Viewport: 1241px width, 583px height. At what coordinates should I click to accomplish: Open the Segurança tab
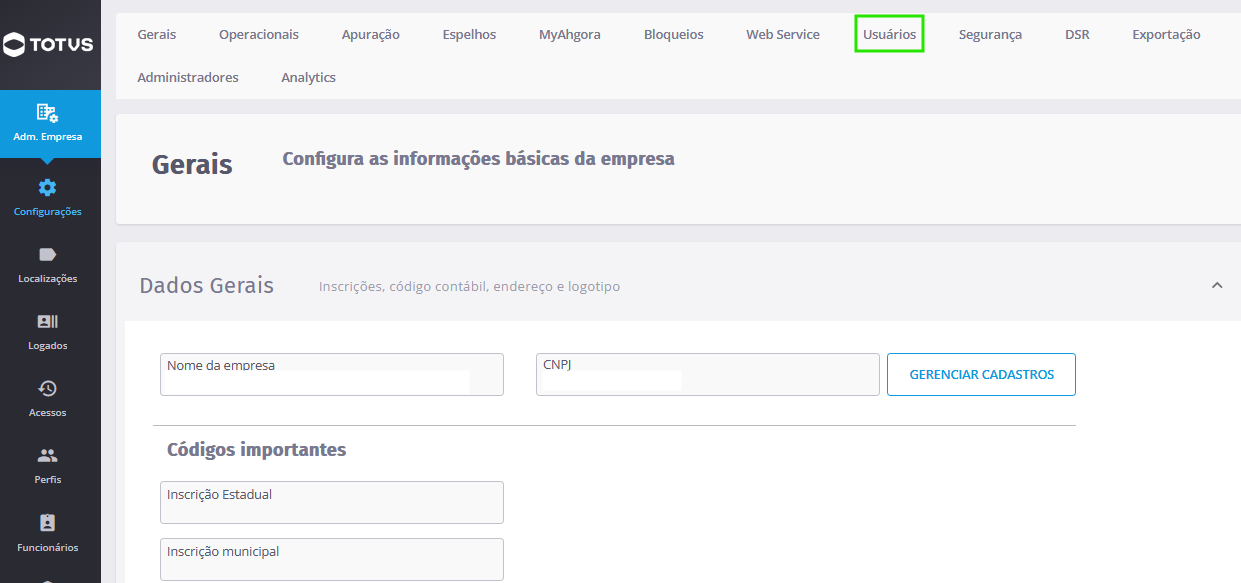click(x=990, y=34)
